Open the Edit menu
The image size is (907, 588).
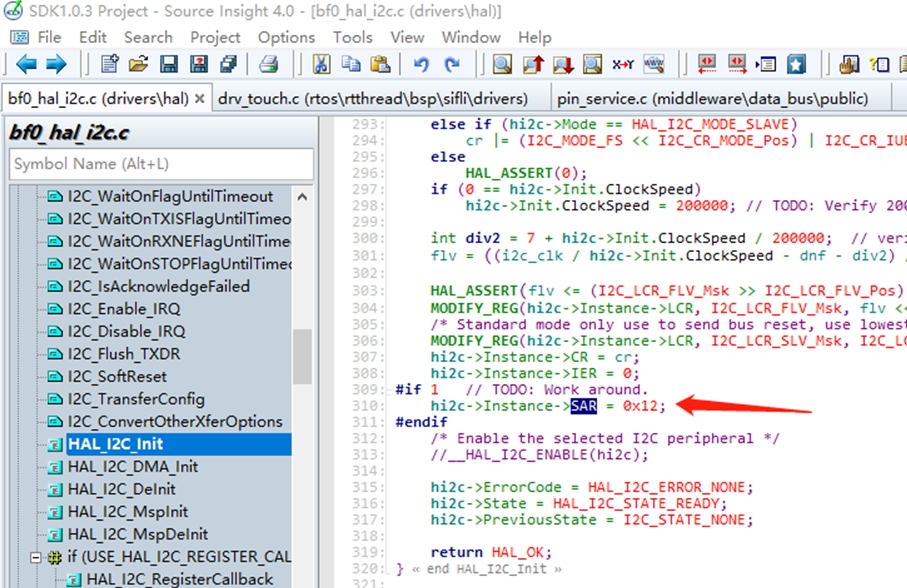point(93,37)
